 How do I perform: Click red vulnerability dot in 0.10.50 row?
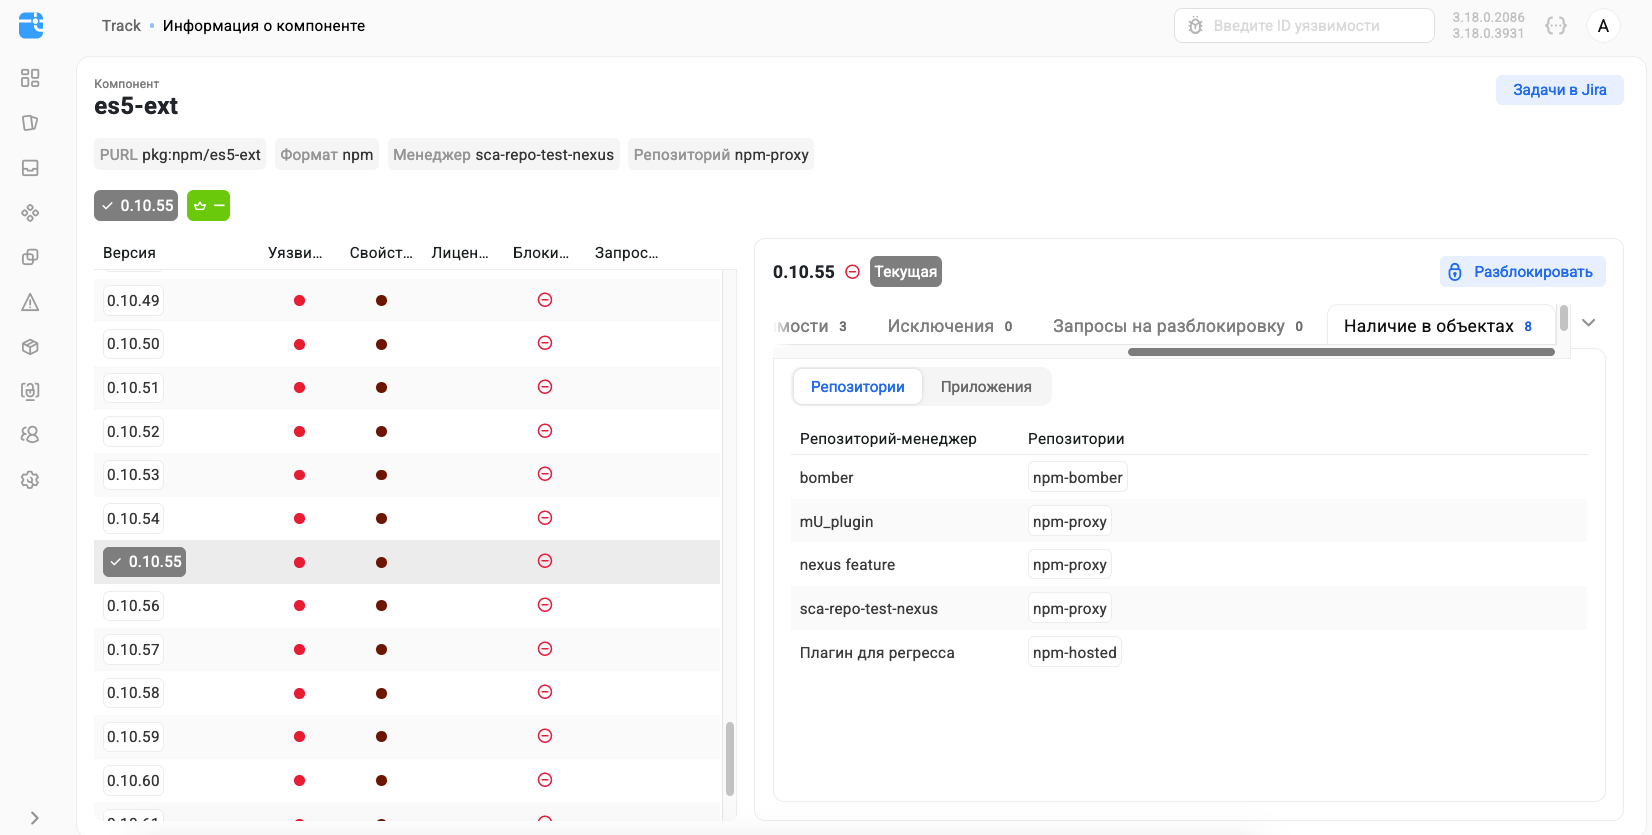pyautogui.click(x=299, y=345)
